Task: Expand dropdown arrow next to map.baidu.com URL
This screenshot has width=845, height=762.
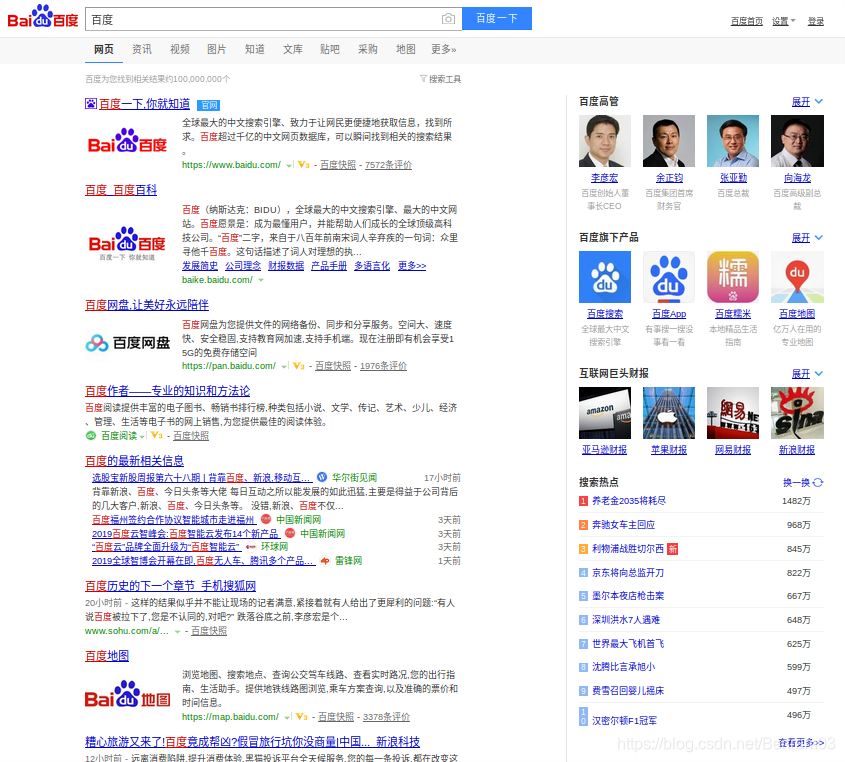Action: coord(287,717)
